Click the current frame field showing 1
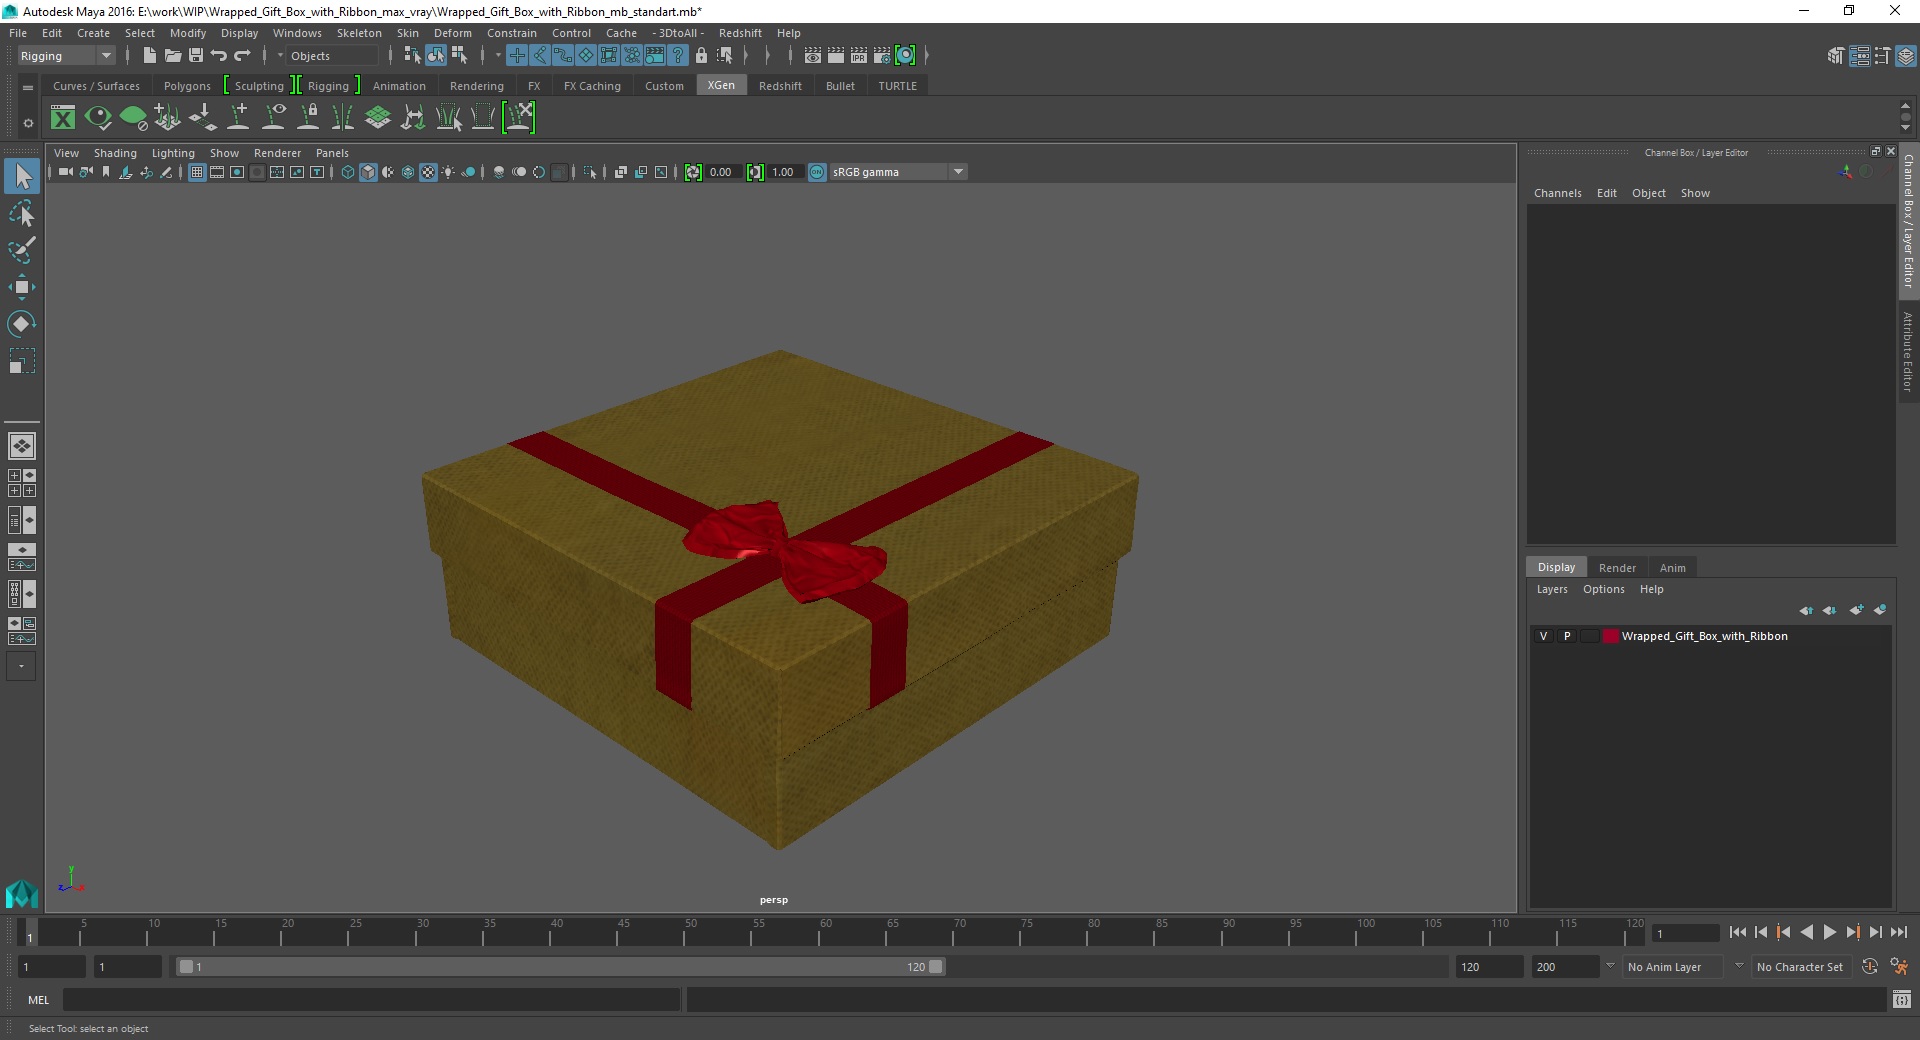 pyautogui.click(x=1686, y=933)
